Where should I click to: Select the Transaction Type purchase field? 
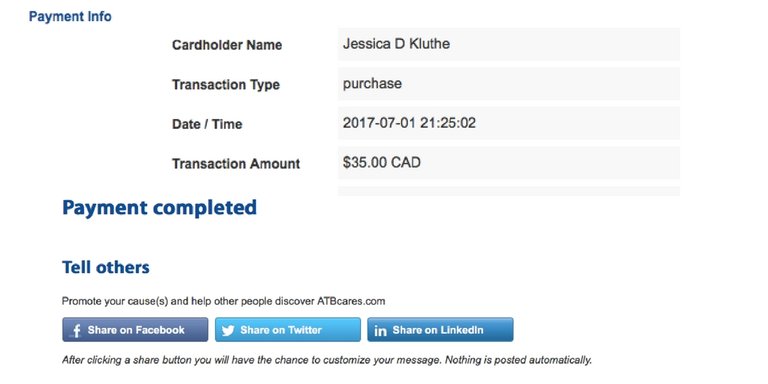coord(509,84)
